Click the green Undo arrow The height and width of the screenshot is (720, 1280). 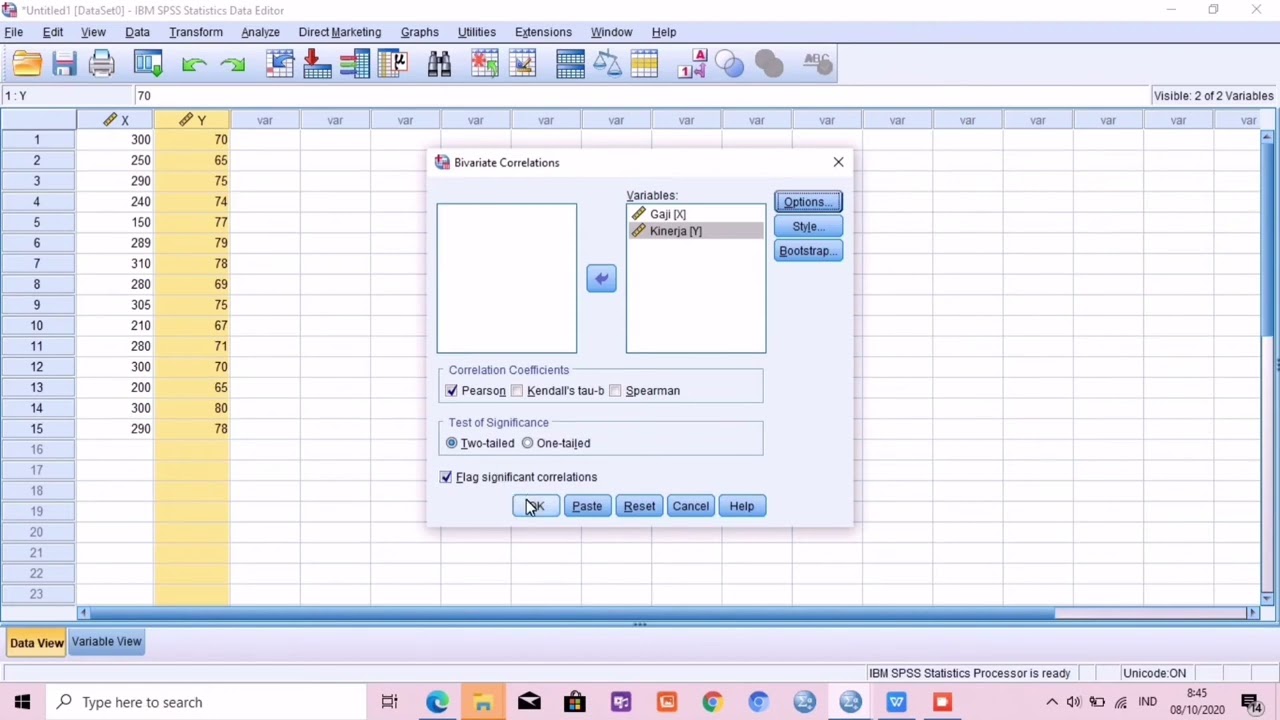pyautogui.click(x=194, y=65)
